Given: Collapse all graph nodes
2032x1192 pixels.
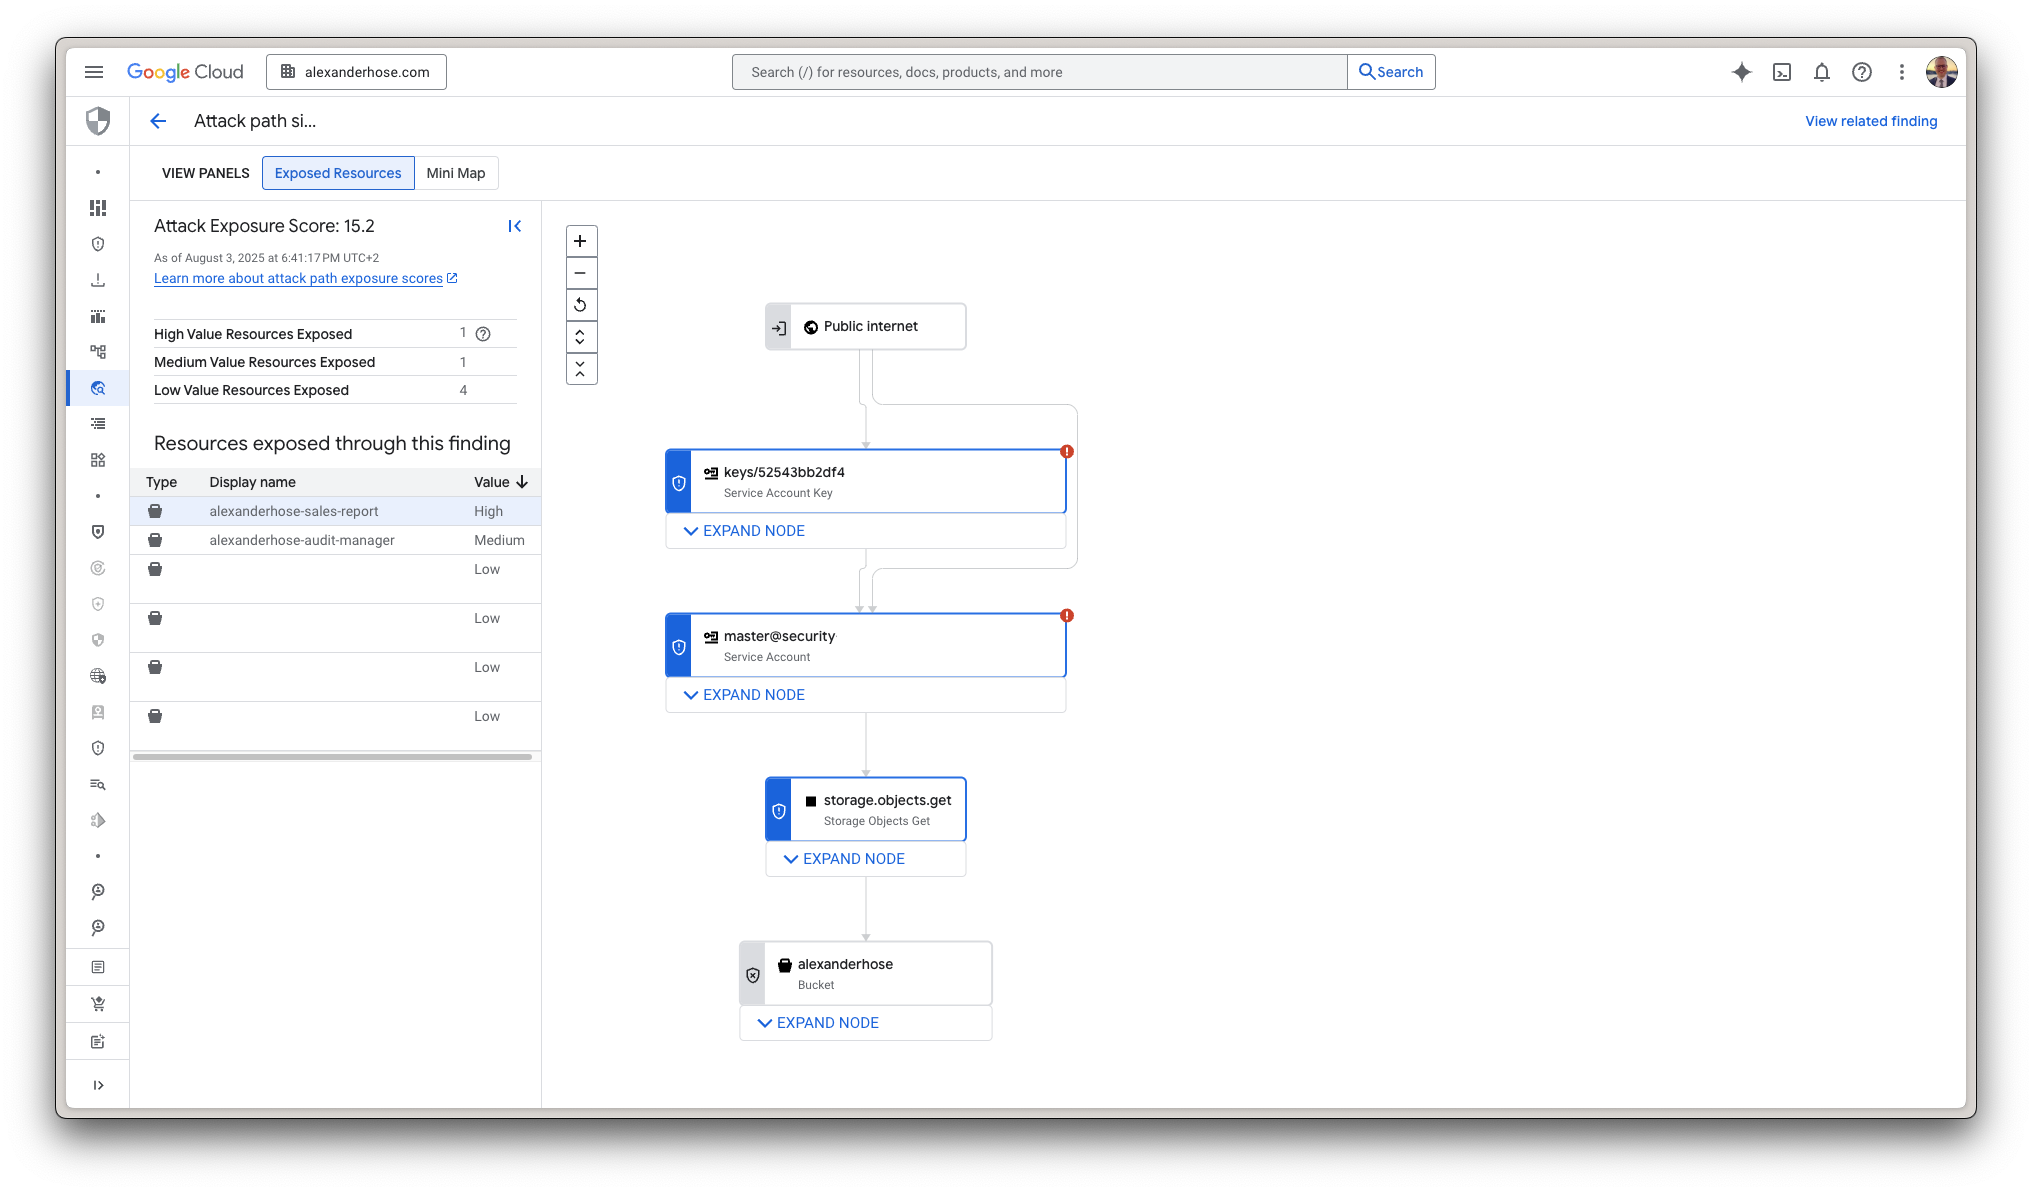Looking at the screenshot, I should tap(580, 369).
